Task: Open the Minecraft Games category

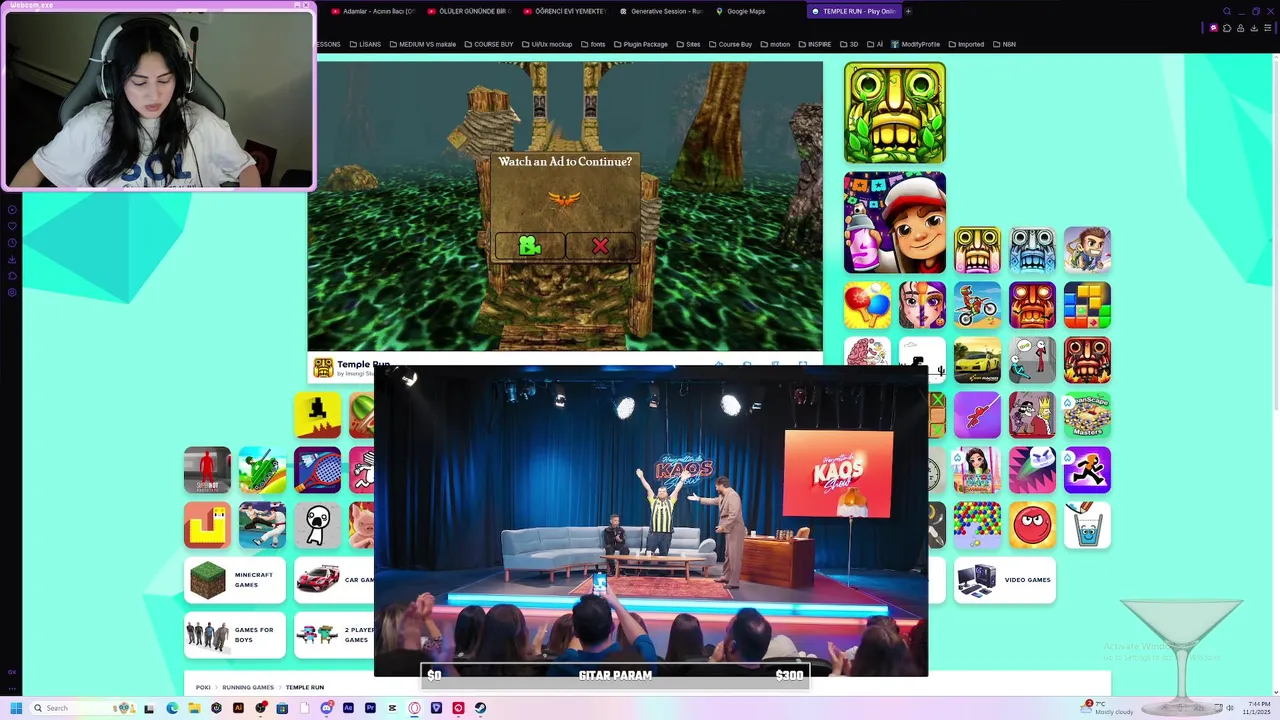Action: 235,580
